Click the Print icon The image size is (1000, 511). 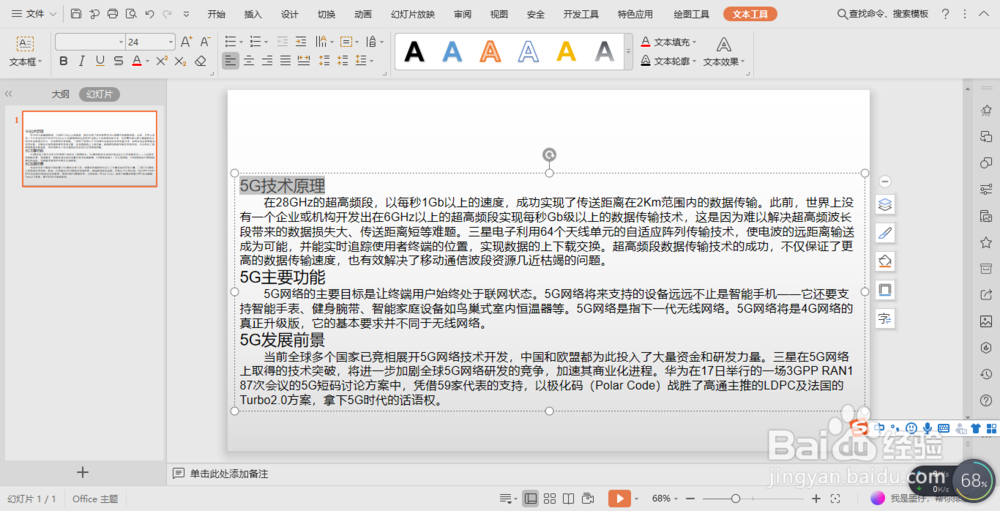pos(113,14)
